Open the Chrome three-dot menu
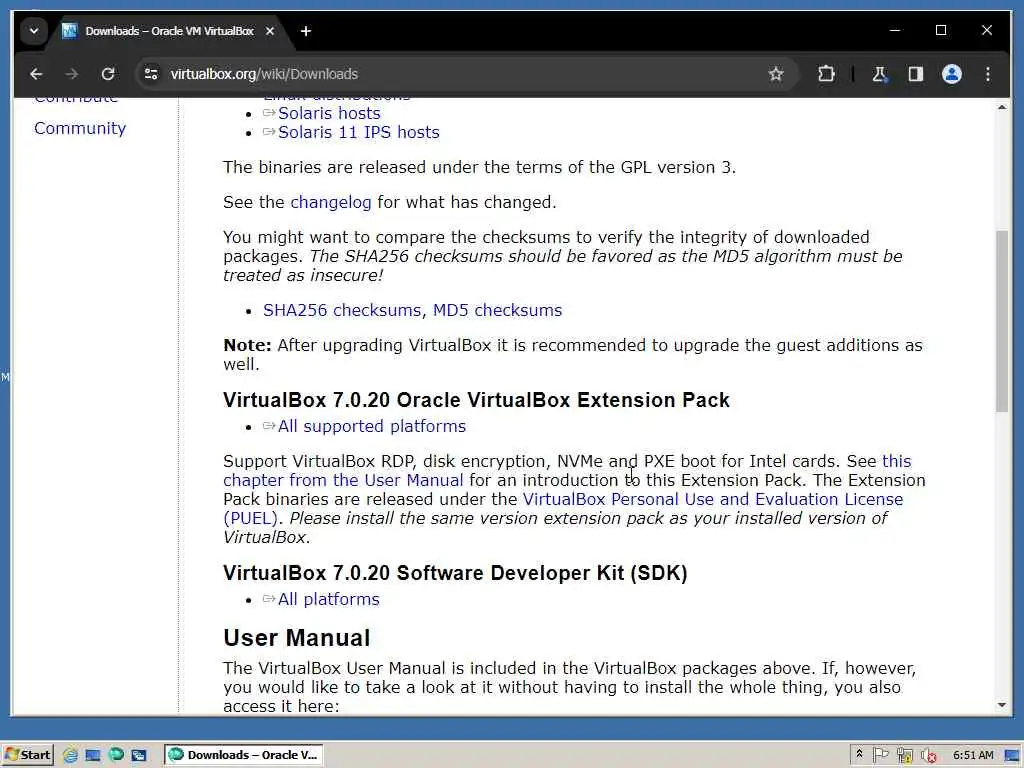The height and width of the screenshot is (768, 1024). (x=987, y=74)
